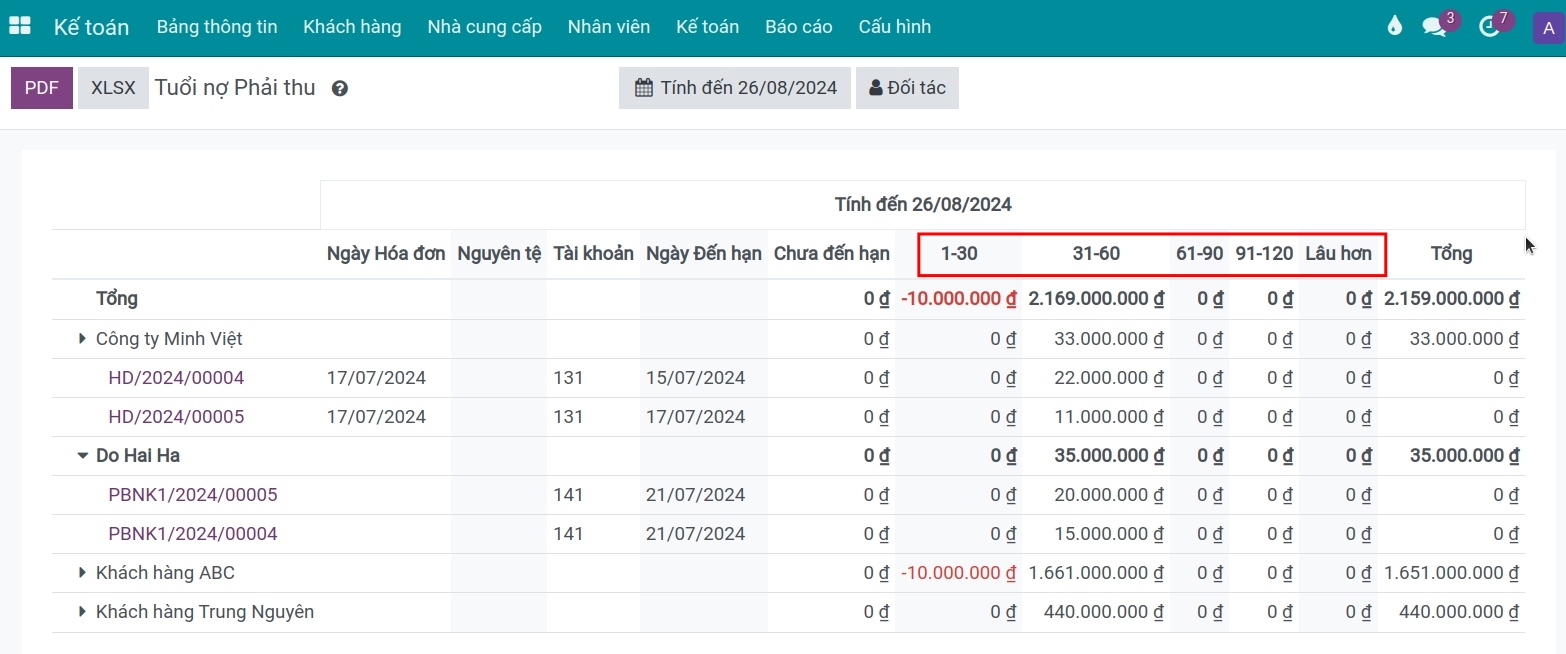1566x654 pixels.
Task: Expand the Khách hàng ABC row
Action: (x=82, y=573)
